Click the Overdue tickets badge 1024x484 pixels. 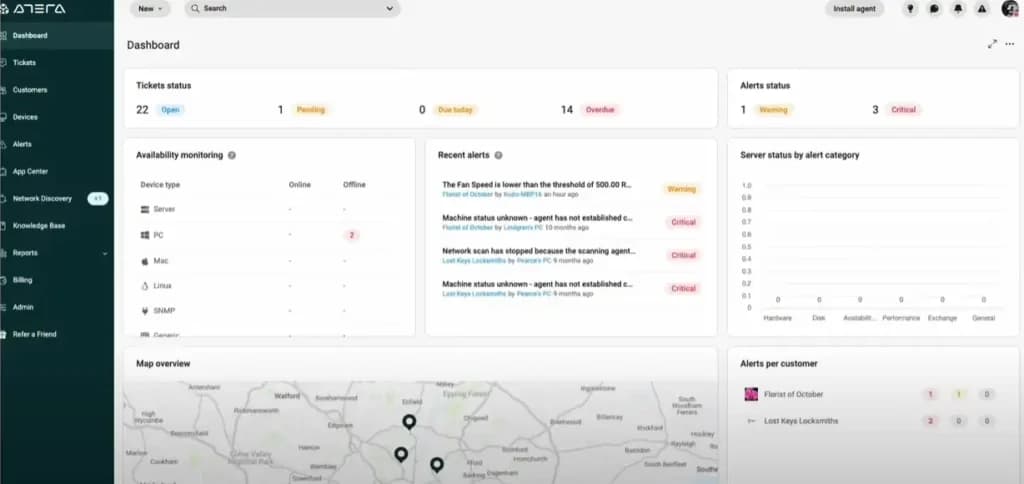[x=600, y=110]
